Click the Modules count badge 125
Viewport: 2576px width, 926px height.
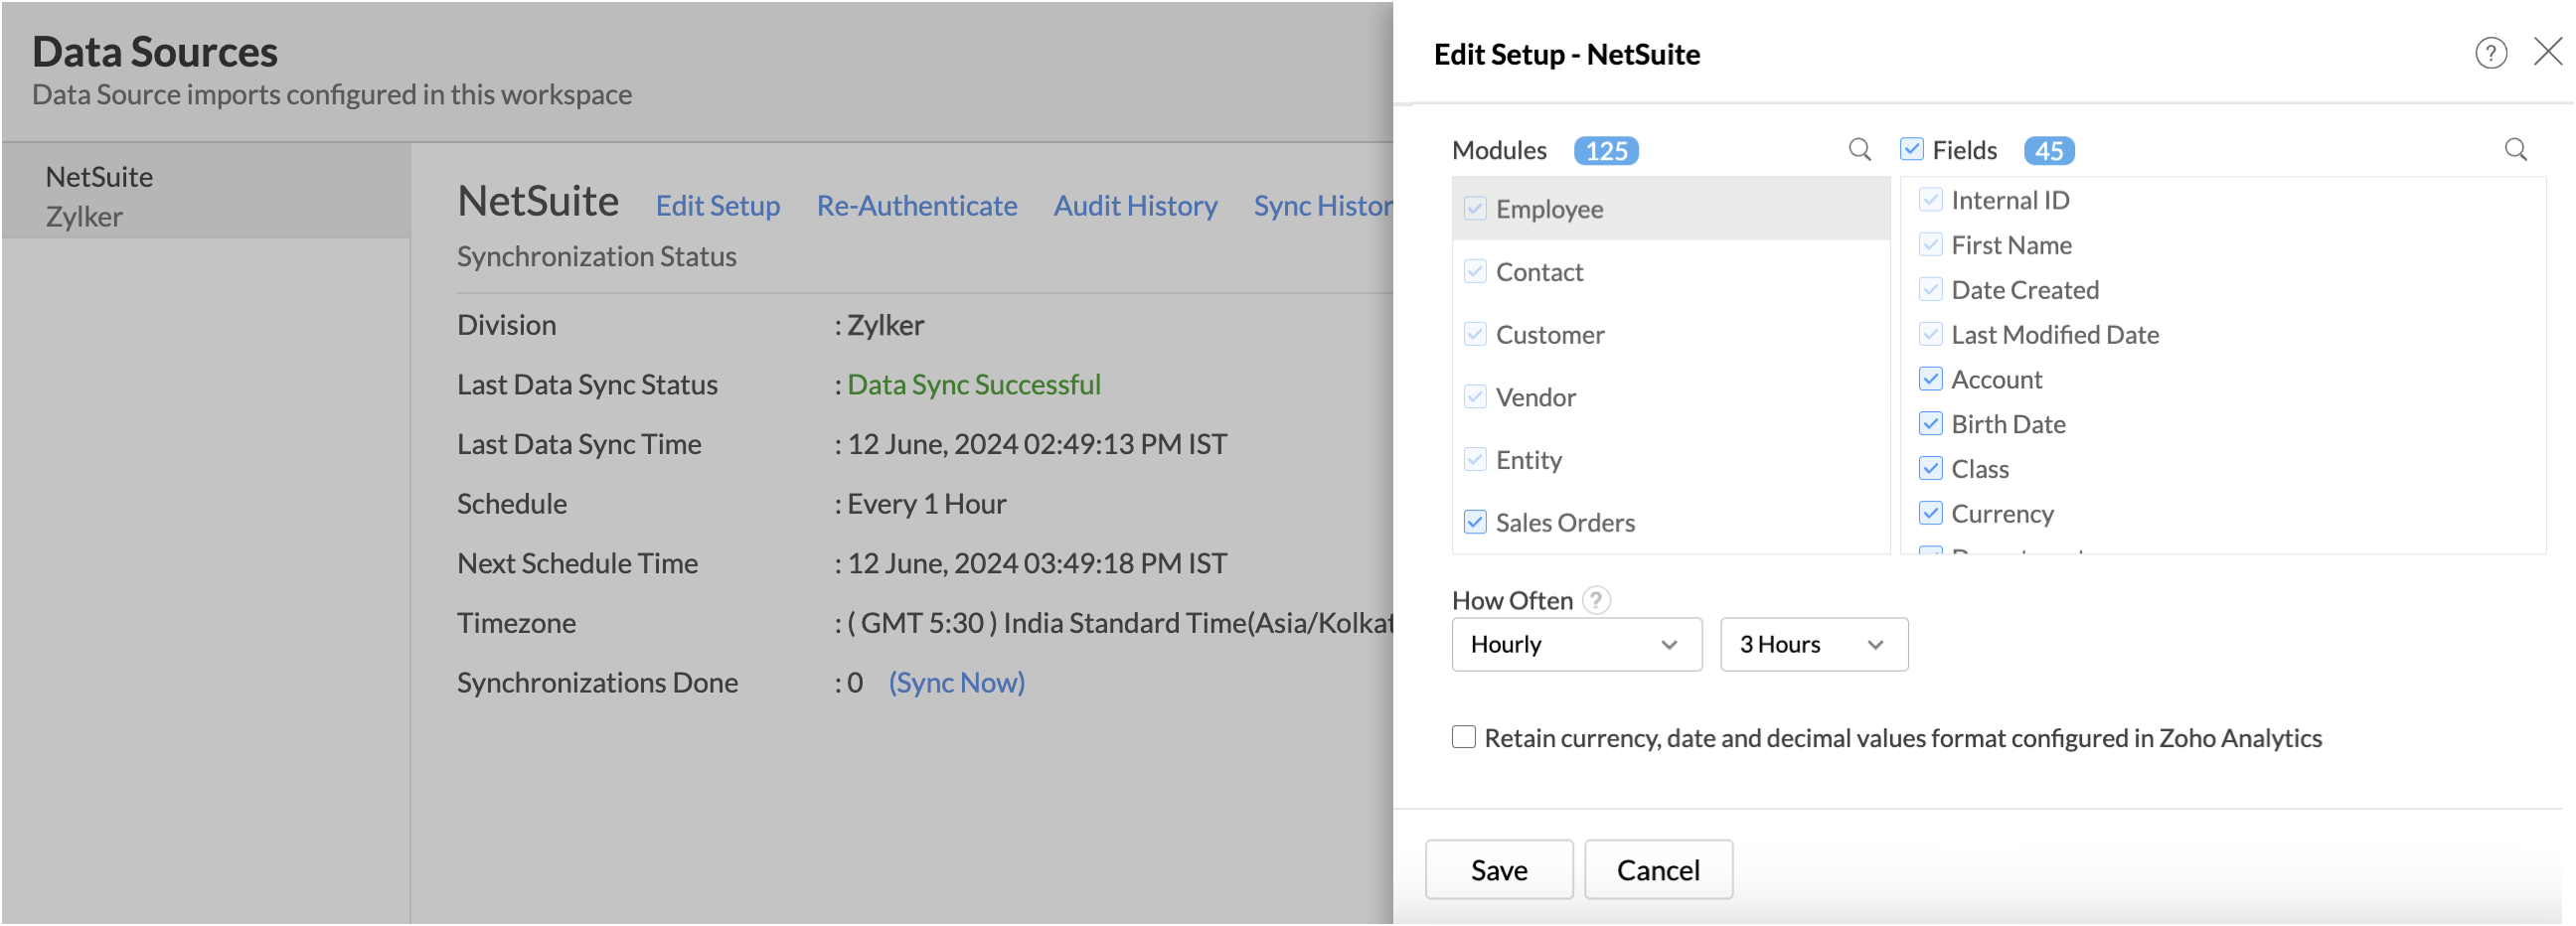click(x=1605, y=150)
